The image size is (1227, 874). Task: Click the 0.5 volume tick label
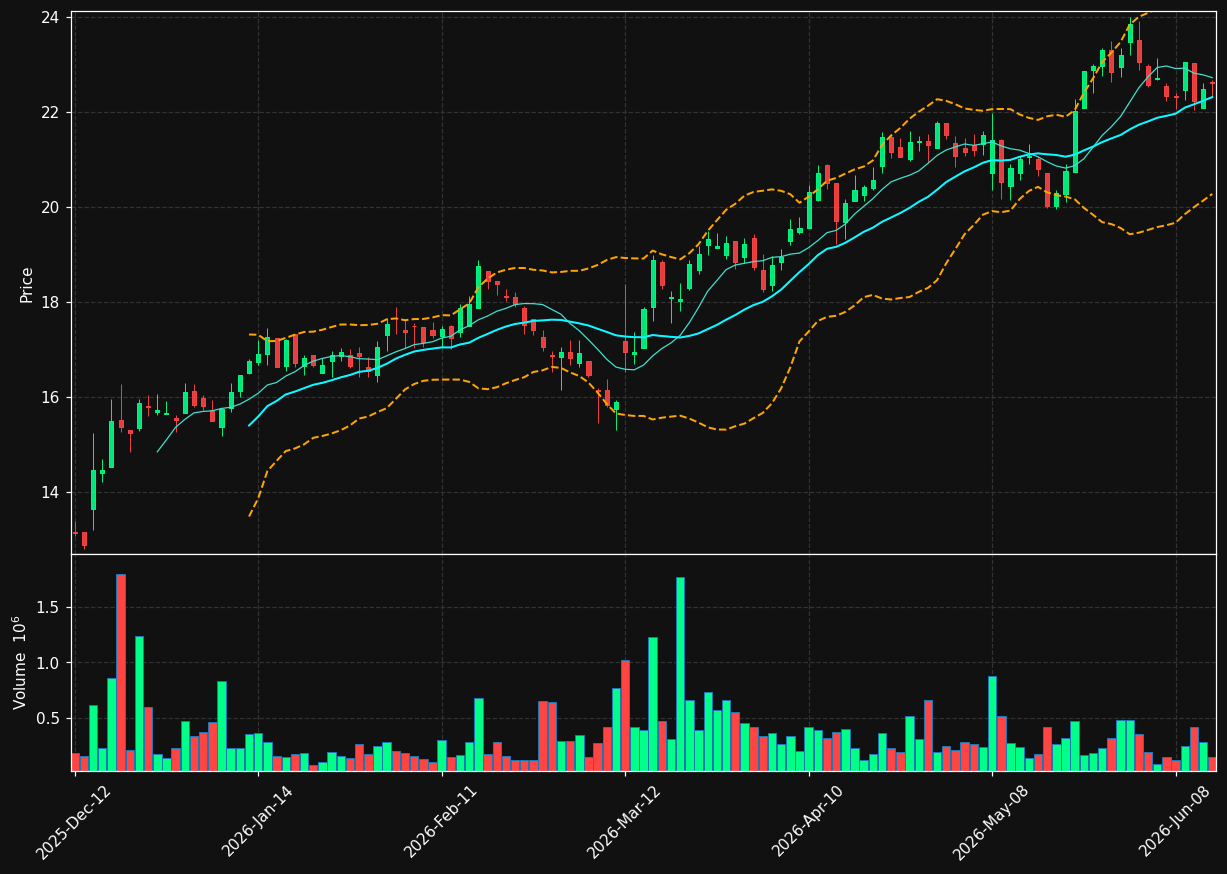(x=48, y=718)
